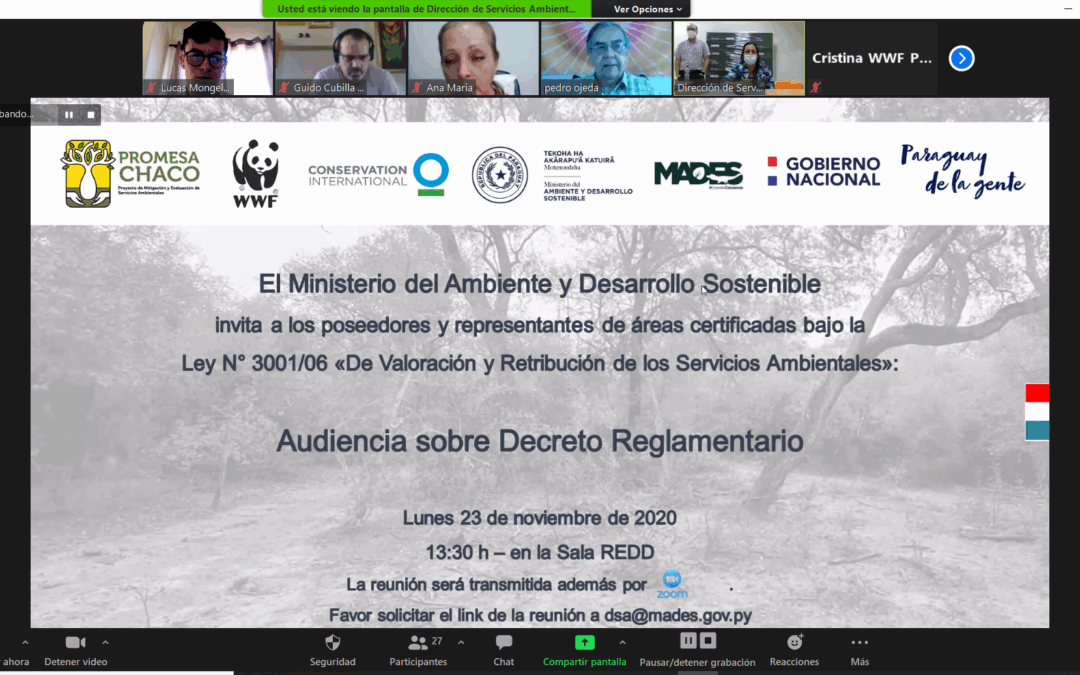This screenshot has height=675, width=1080.
Task: Click the Seguridad shield icon
Action: pyautogui.click(x=332, y=642)
